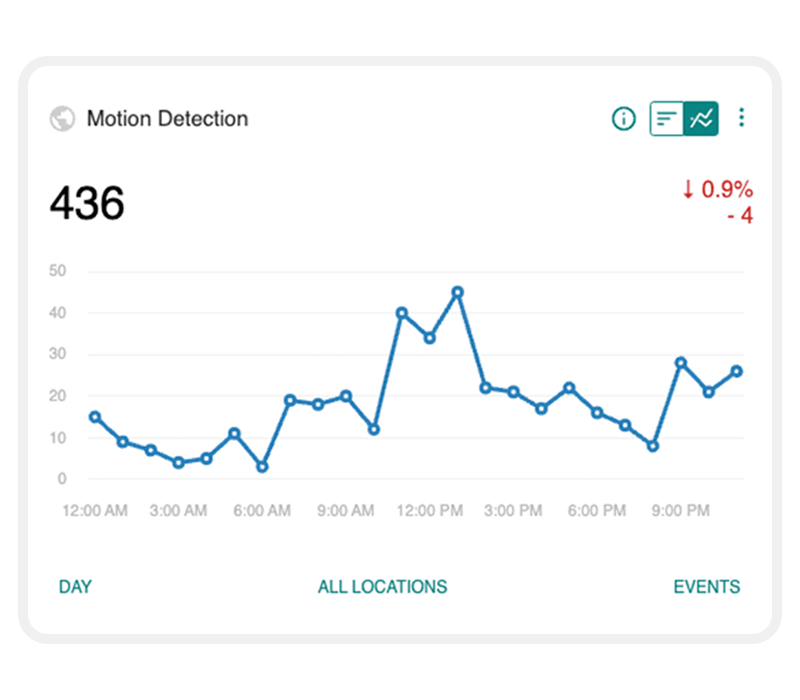This screenshot has height=700, width=800.
Task: Click the 3:00 PM axis label
Action: [513, 510]
